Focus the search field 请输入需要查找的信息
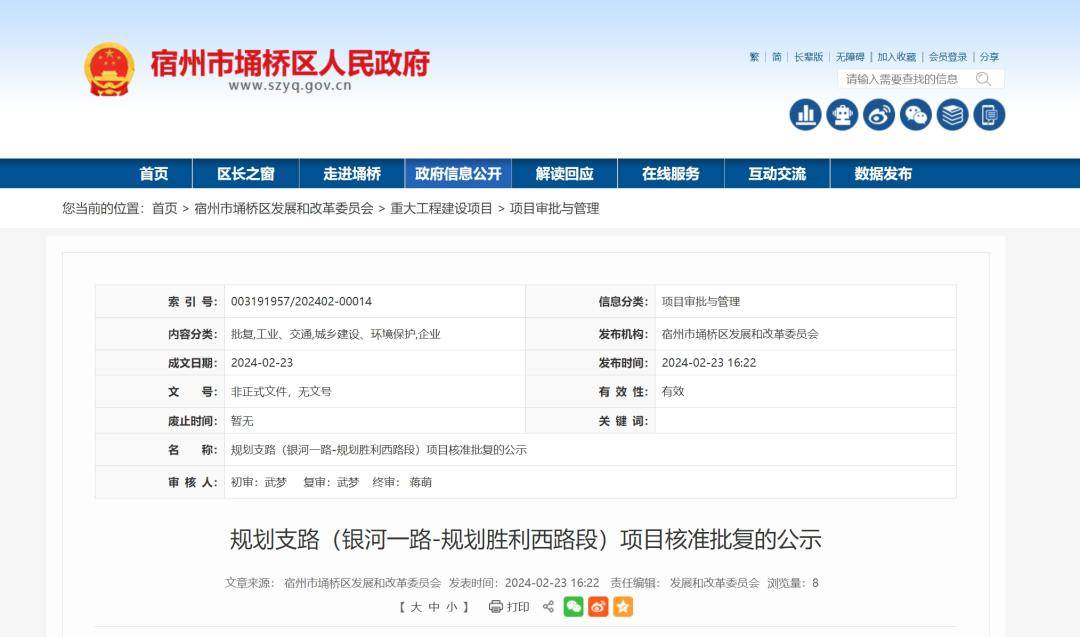 click(902, 79)
